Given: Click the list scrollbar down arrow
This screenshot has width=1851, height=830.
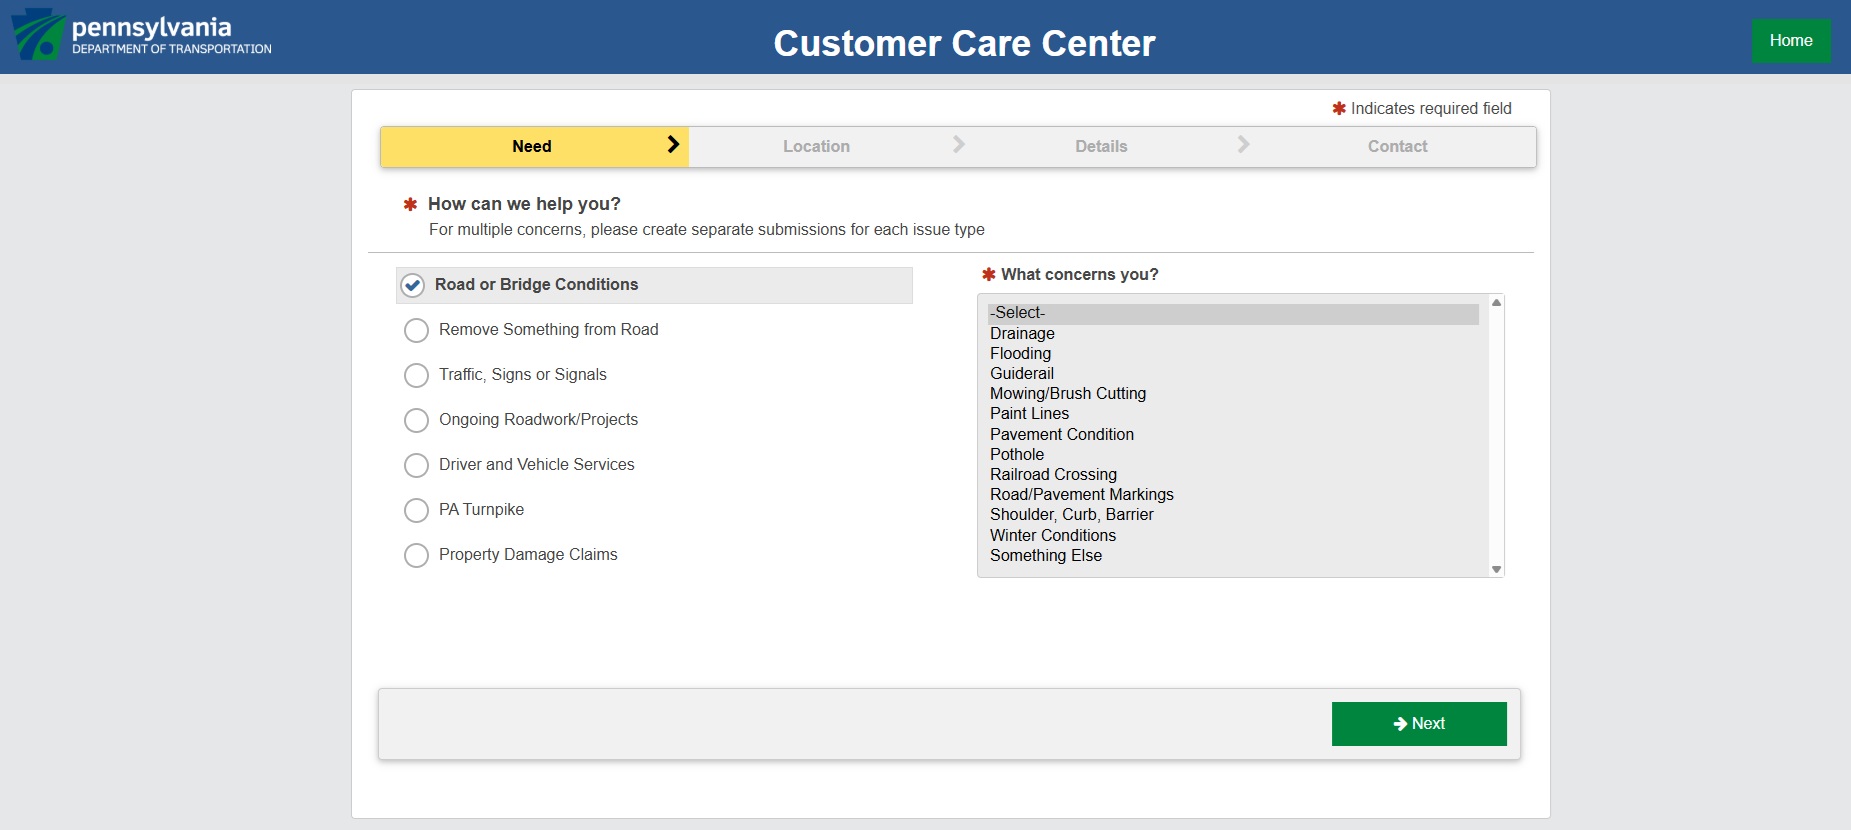Looking at the screenshot, I should tap(1496, 569).
